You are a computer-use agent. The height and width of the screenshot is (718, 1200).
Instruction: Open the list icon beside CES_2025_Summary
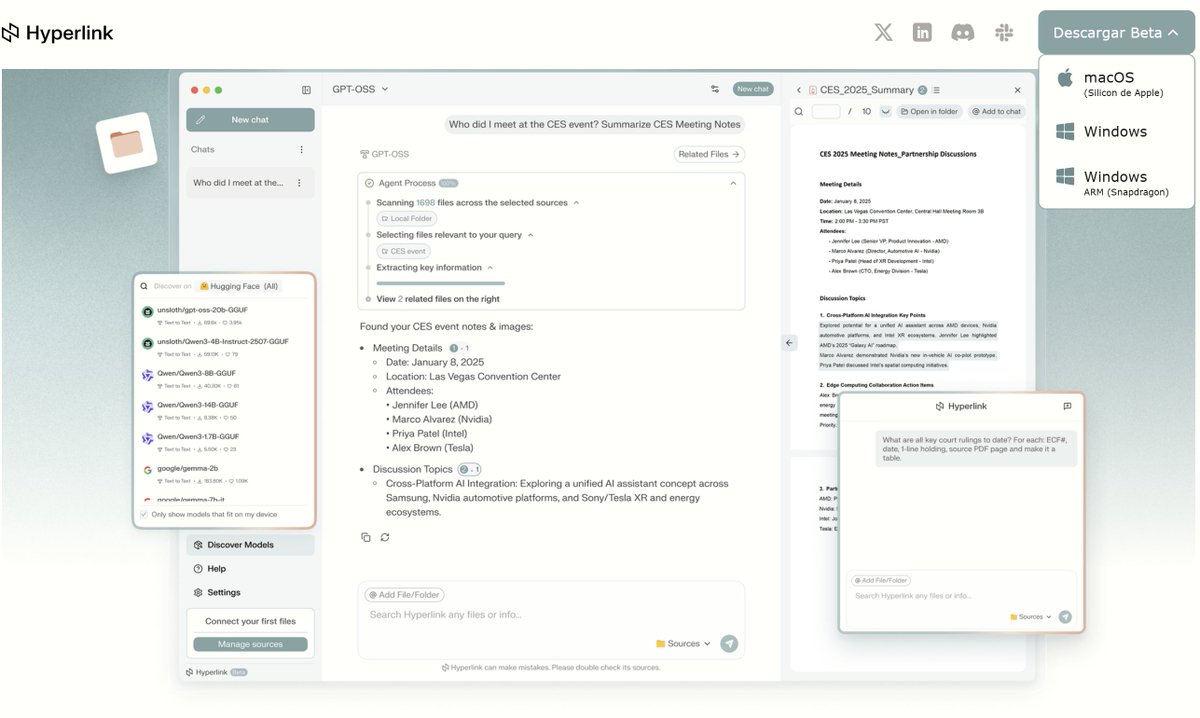coord(936,90)
